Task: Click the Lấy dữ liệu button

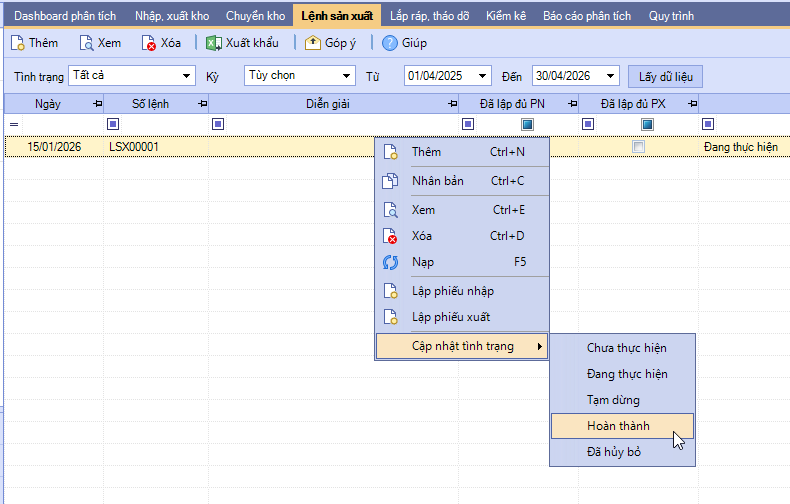Action: (665, 76)
